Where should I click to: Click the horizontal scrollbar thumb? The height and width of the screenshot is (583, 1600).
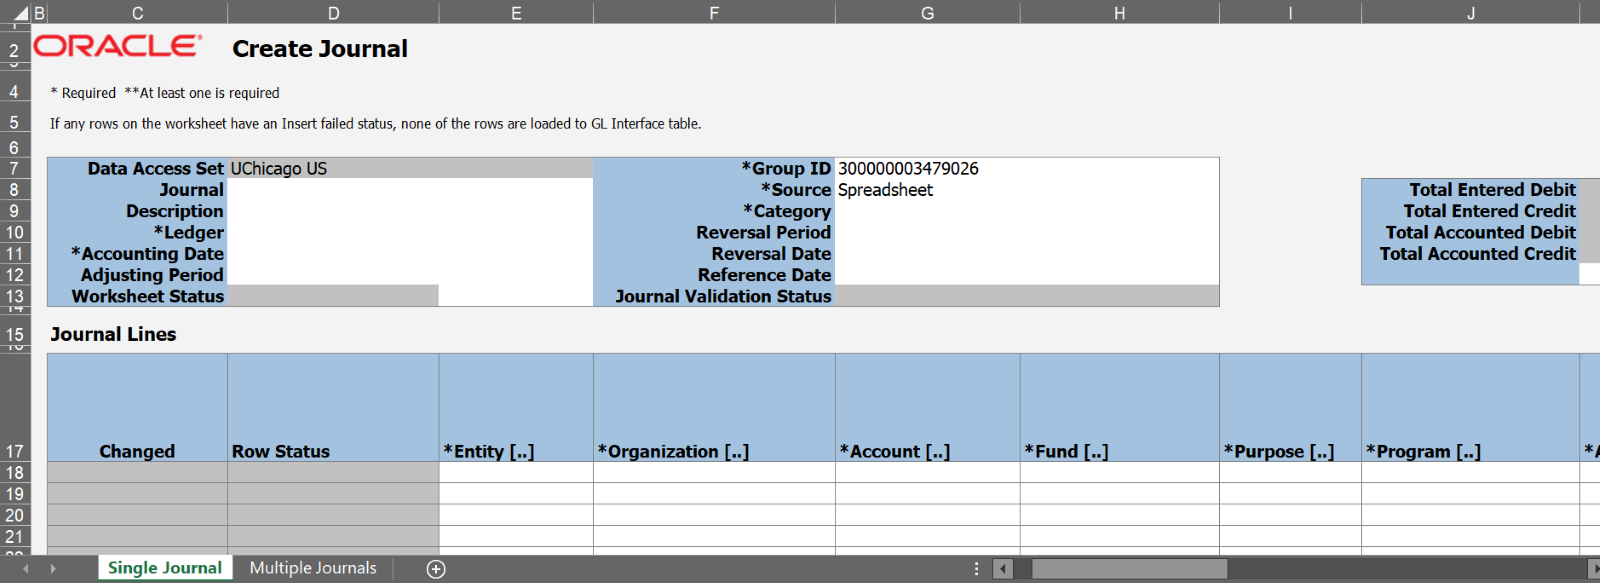click(1129, 569)
